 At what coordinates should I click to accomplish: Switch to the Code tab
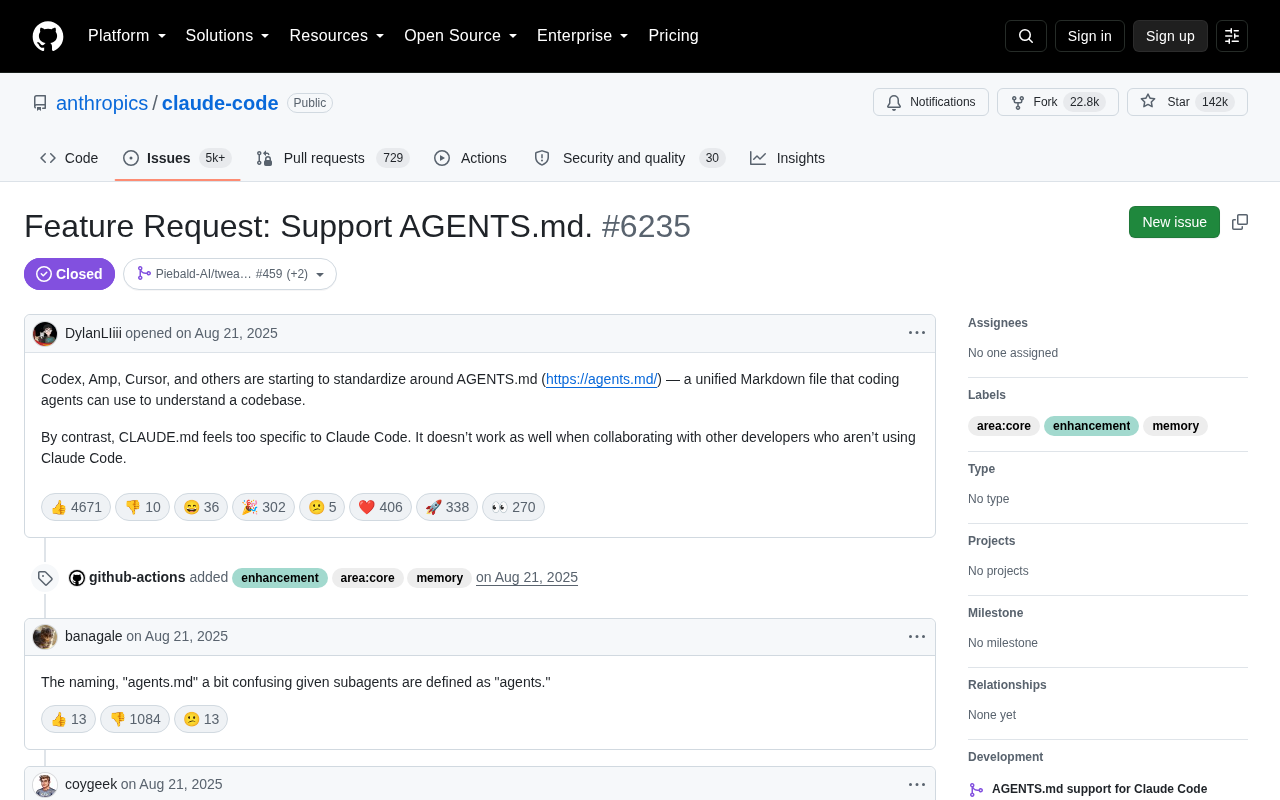[x=69, y=158]
